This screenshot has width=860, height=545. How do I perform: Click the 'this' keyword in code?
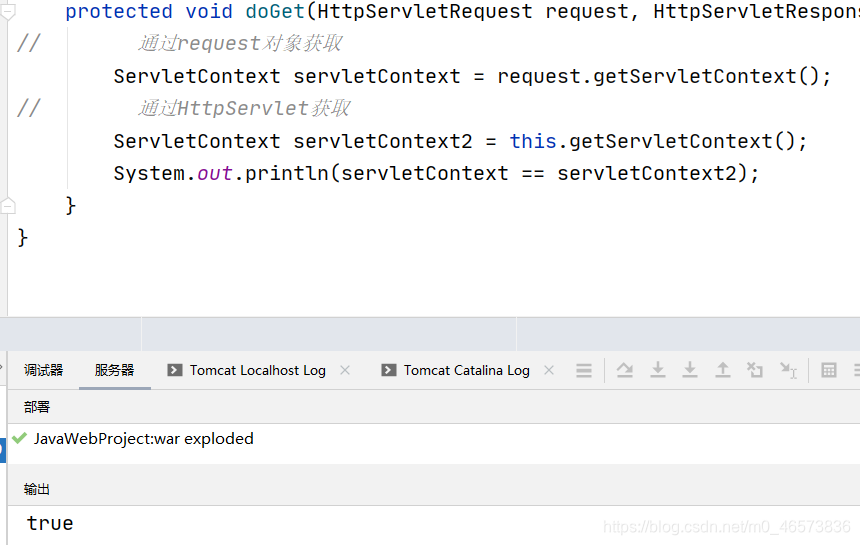533,141
